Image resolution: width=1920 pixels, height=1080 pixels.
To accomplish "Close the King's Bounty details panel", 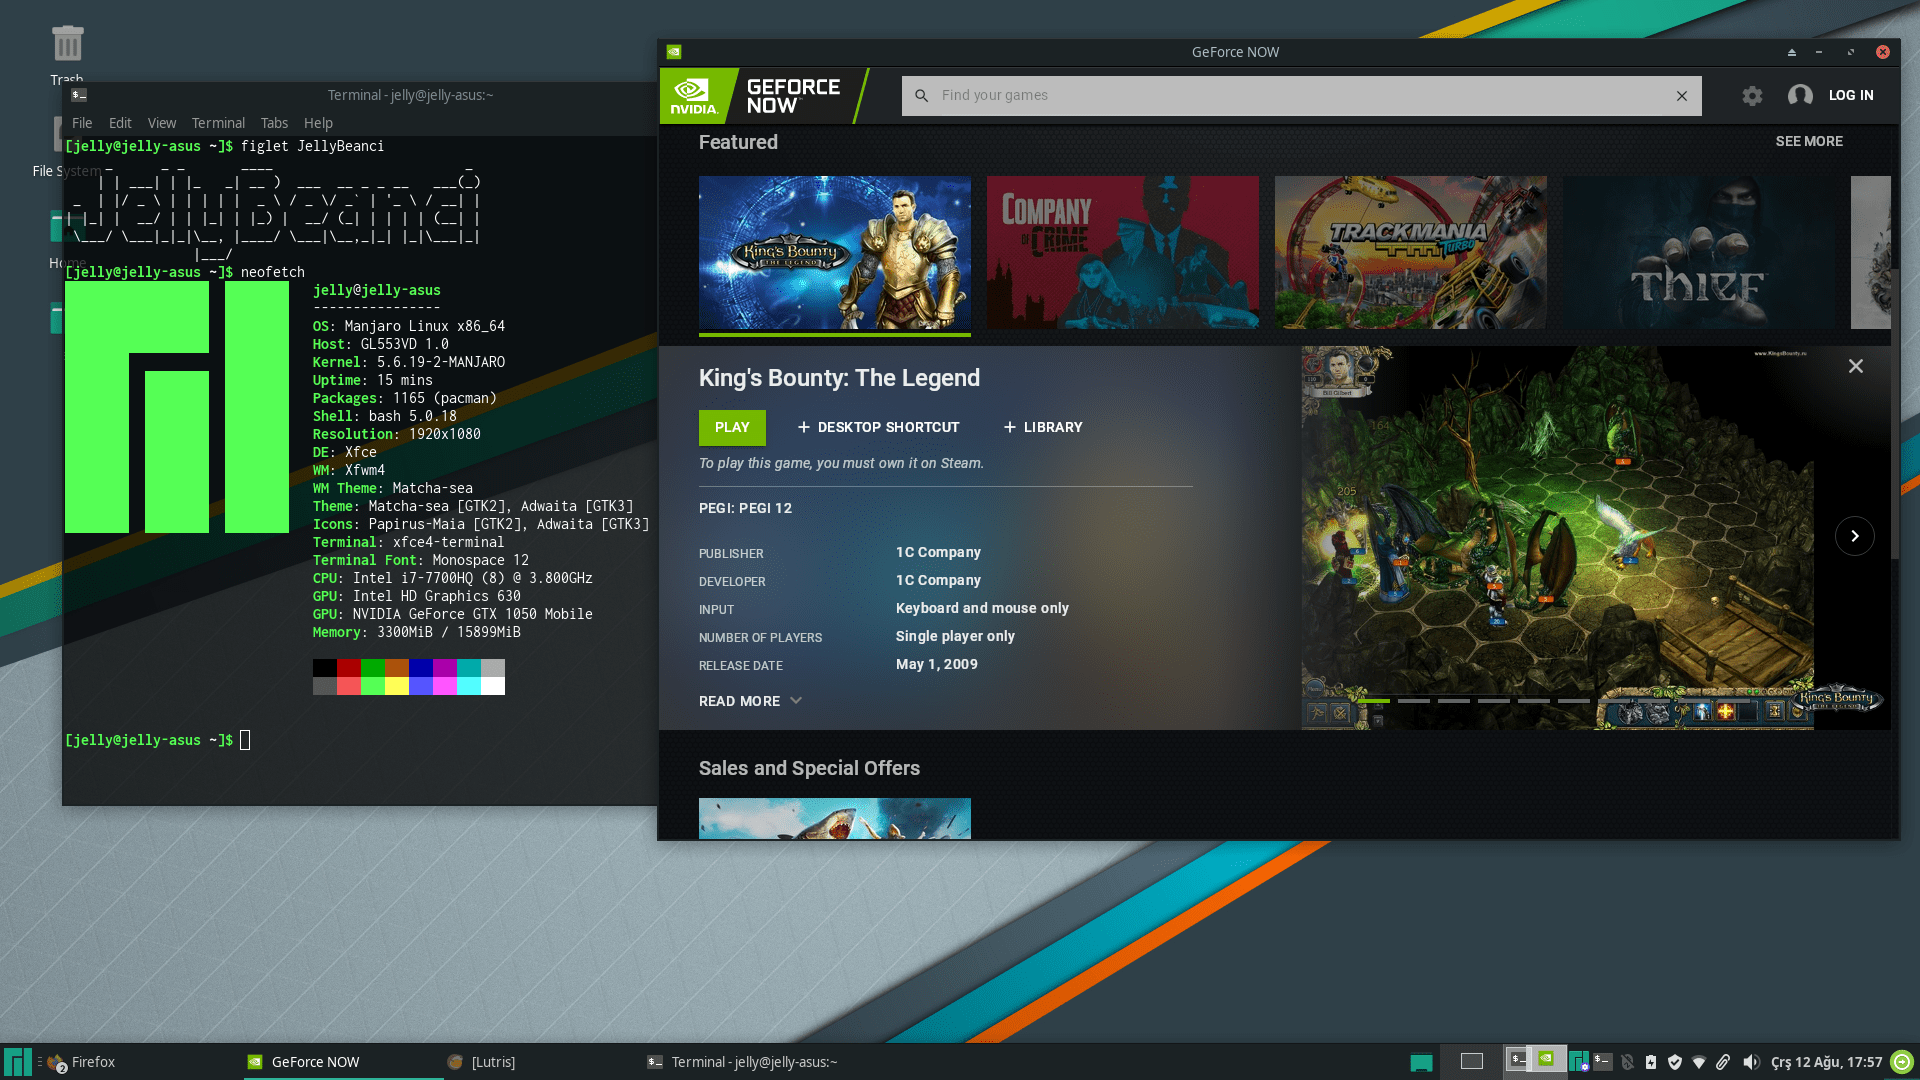I will 1856,366.
